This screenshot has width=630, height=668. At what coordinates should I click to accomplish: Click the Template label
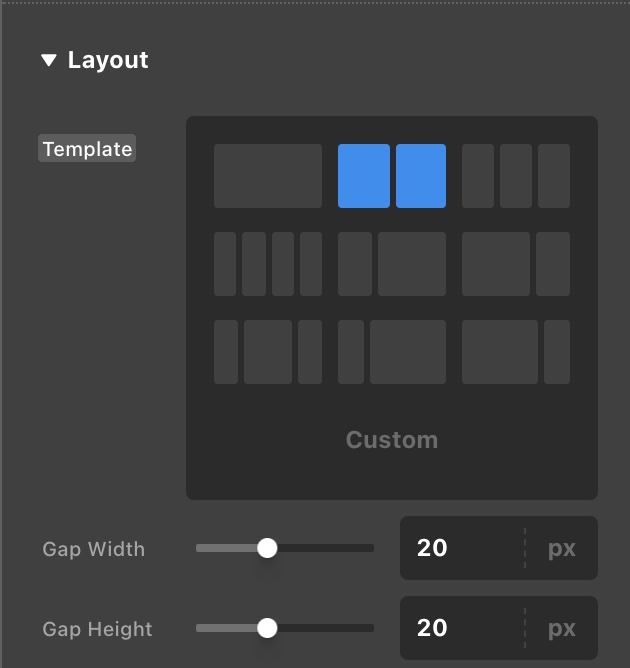click(x=87, y=149)
